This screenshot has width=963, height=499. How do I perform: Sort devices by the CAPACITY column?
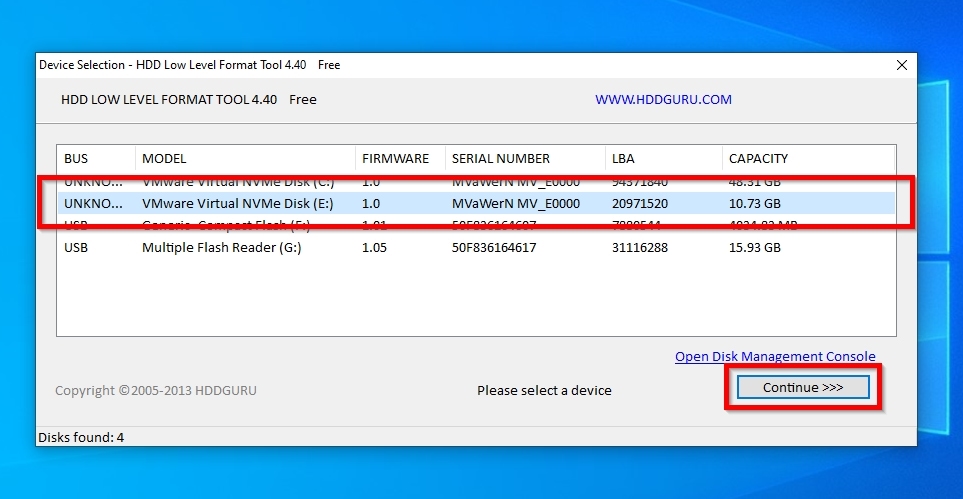click(806, 158)
